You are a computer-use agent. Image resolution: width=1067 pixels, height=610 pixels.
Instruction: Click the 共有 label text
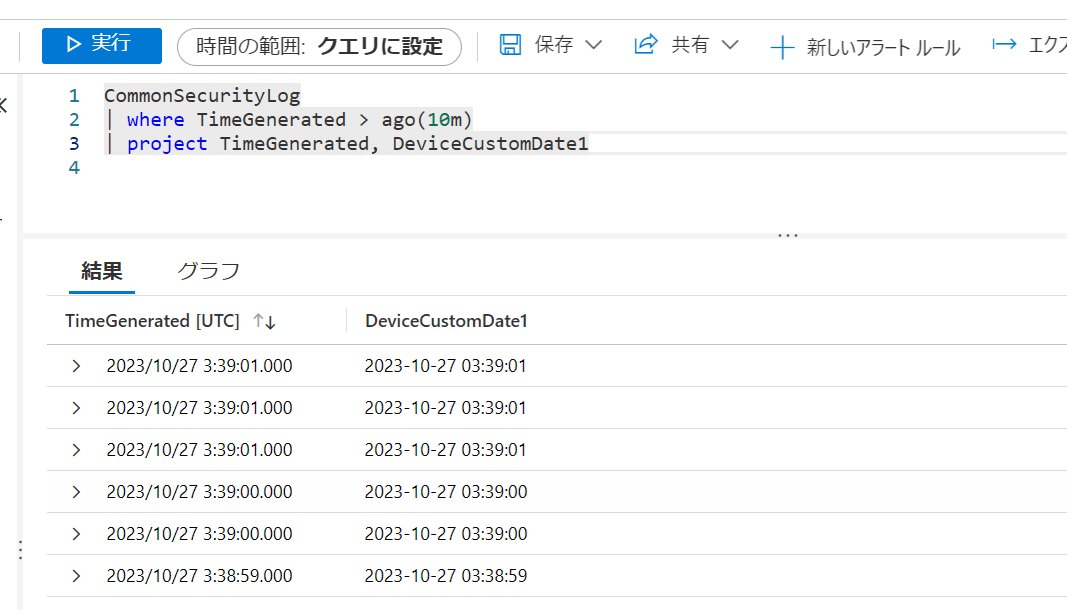pos(690,45)
